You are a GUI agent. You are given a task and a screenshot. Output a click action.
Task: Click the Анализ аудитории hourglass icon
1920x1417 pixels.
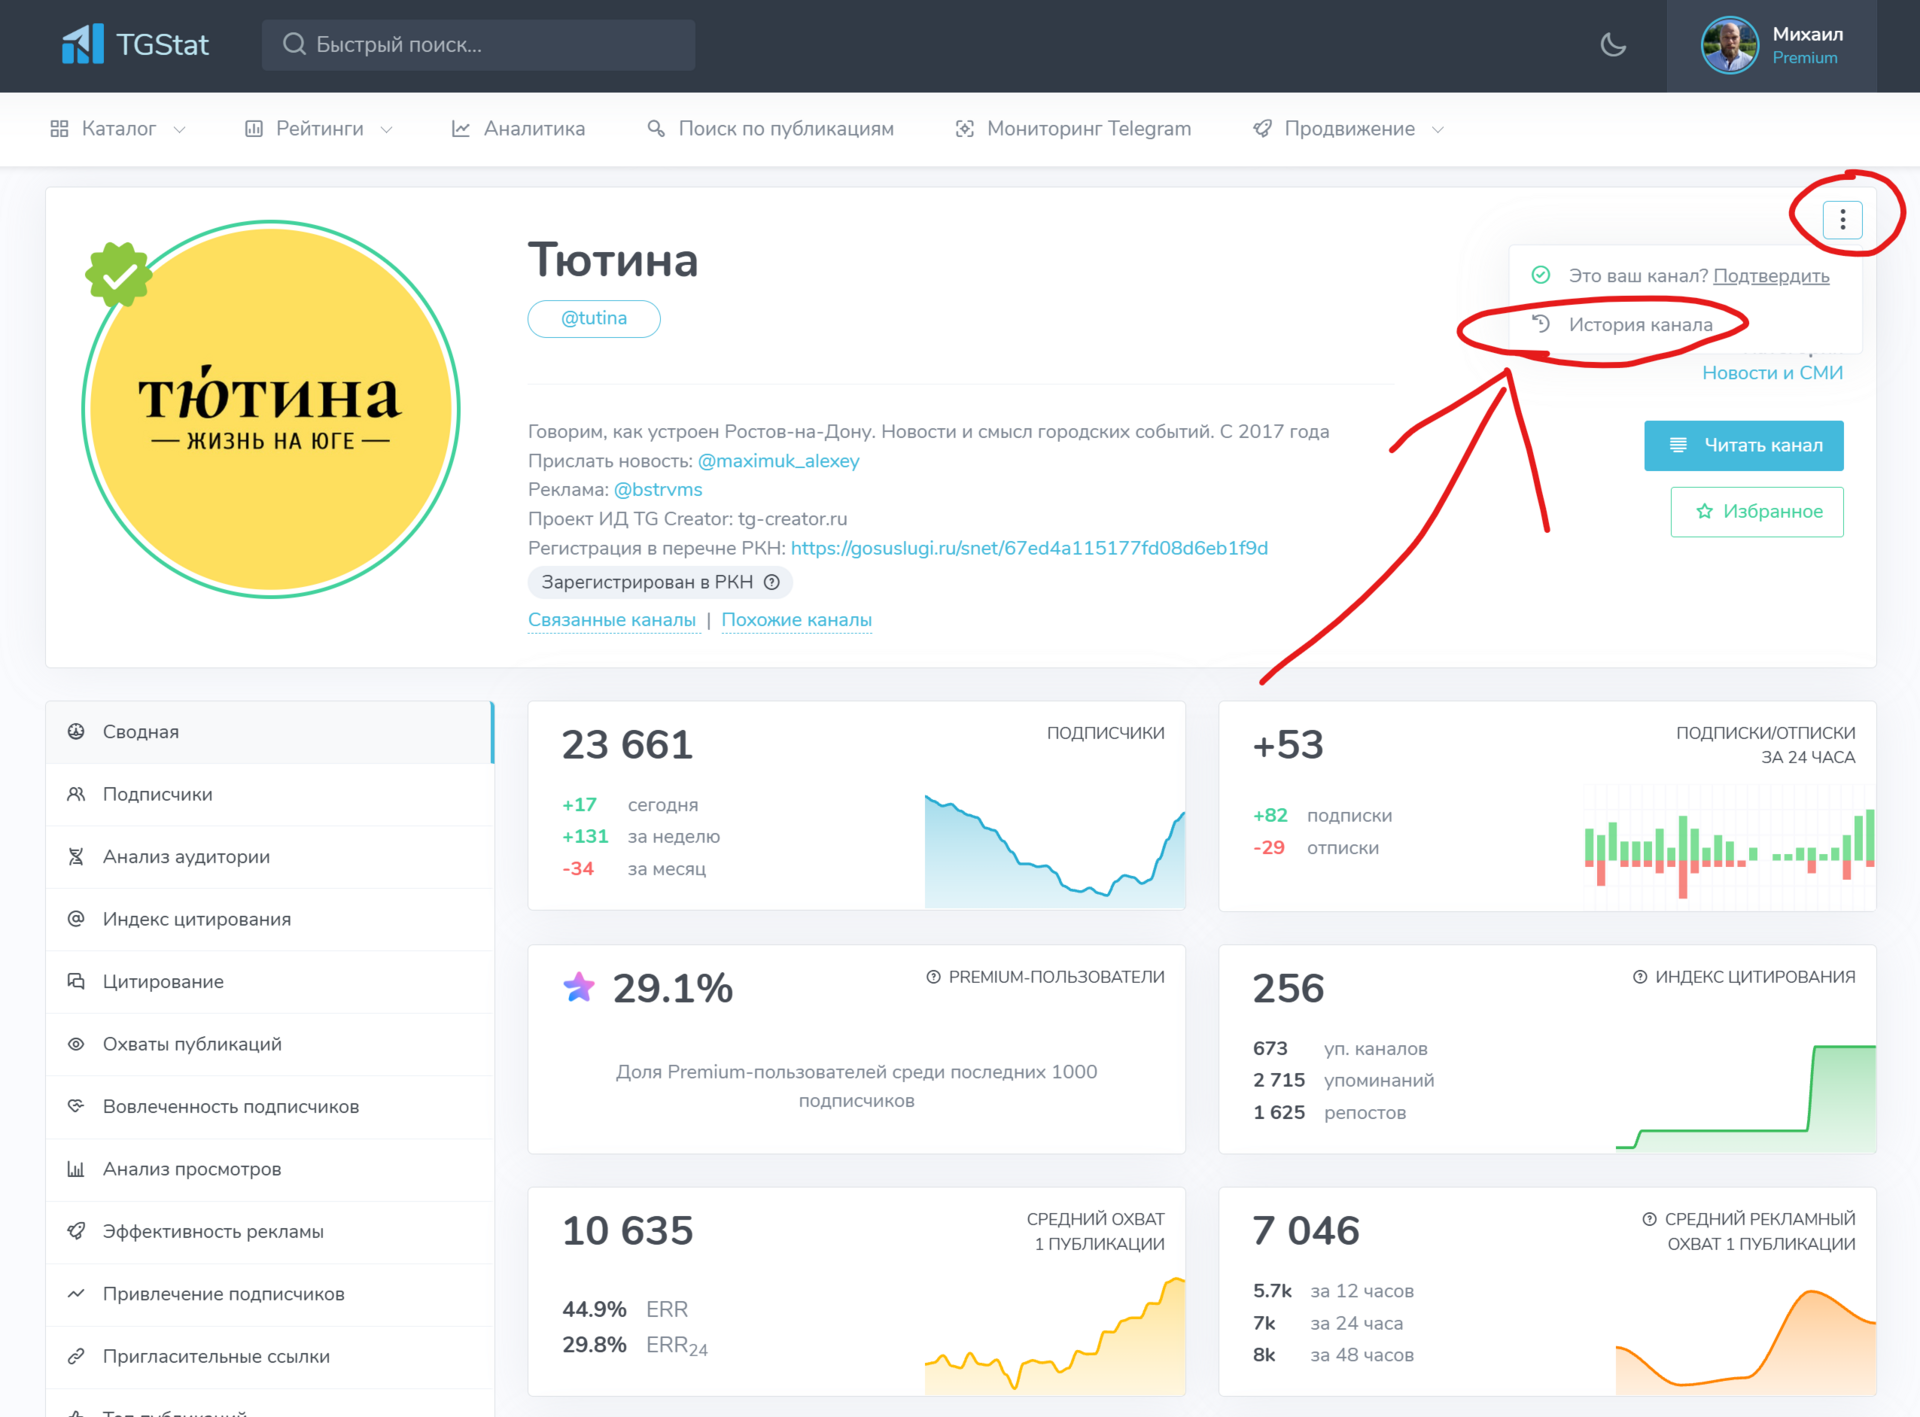(x=76, y=857)
